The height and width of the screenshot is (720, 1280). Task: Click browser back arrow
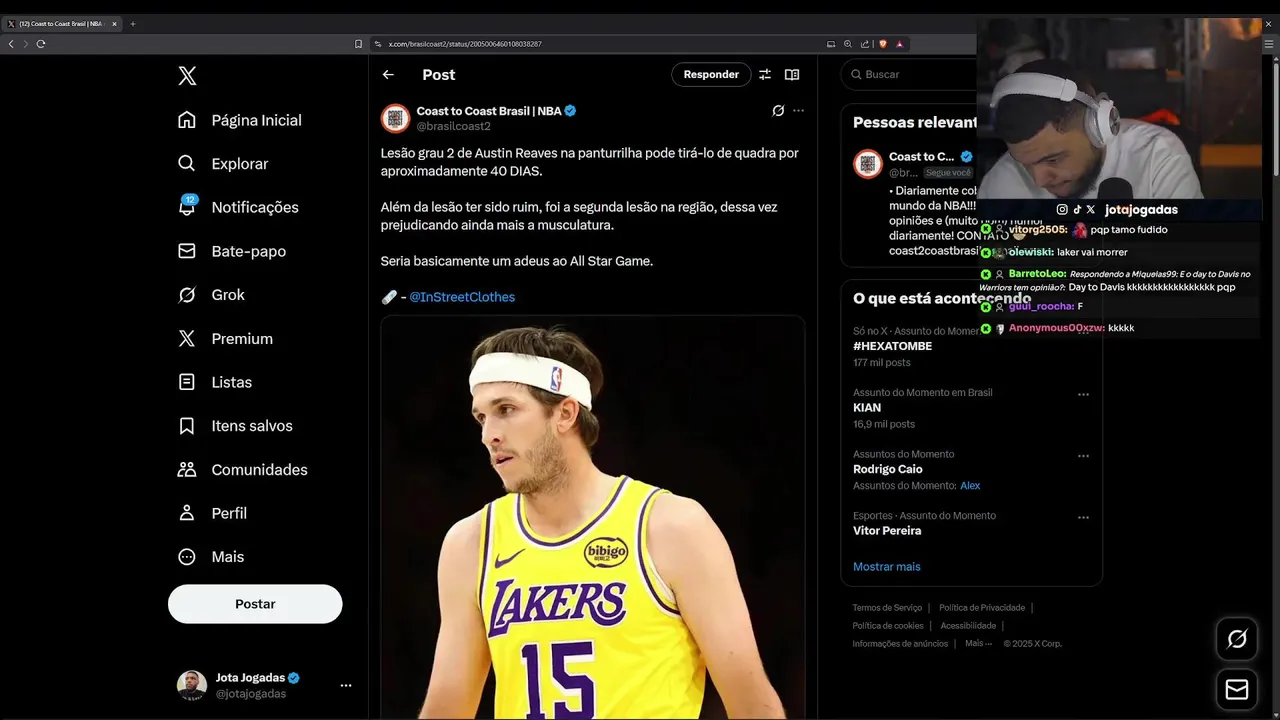point(11,44)
